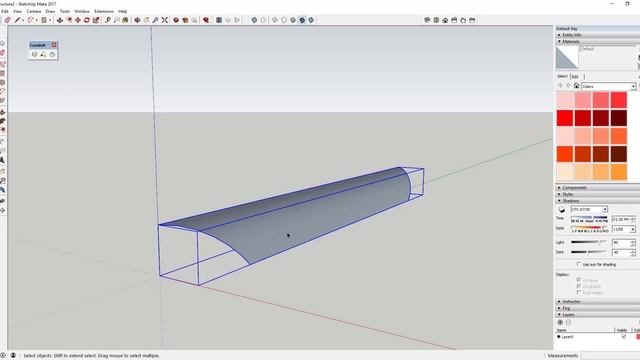The image size is (640, 360).
Task: Switch to Wireframe face style
Action: [275, 20]
